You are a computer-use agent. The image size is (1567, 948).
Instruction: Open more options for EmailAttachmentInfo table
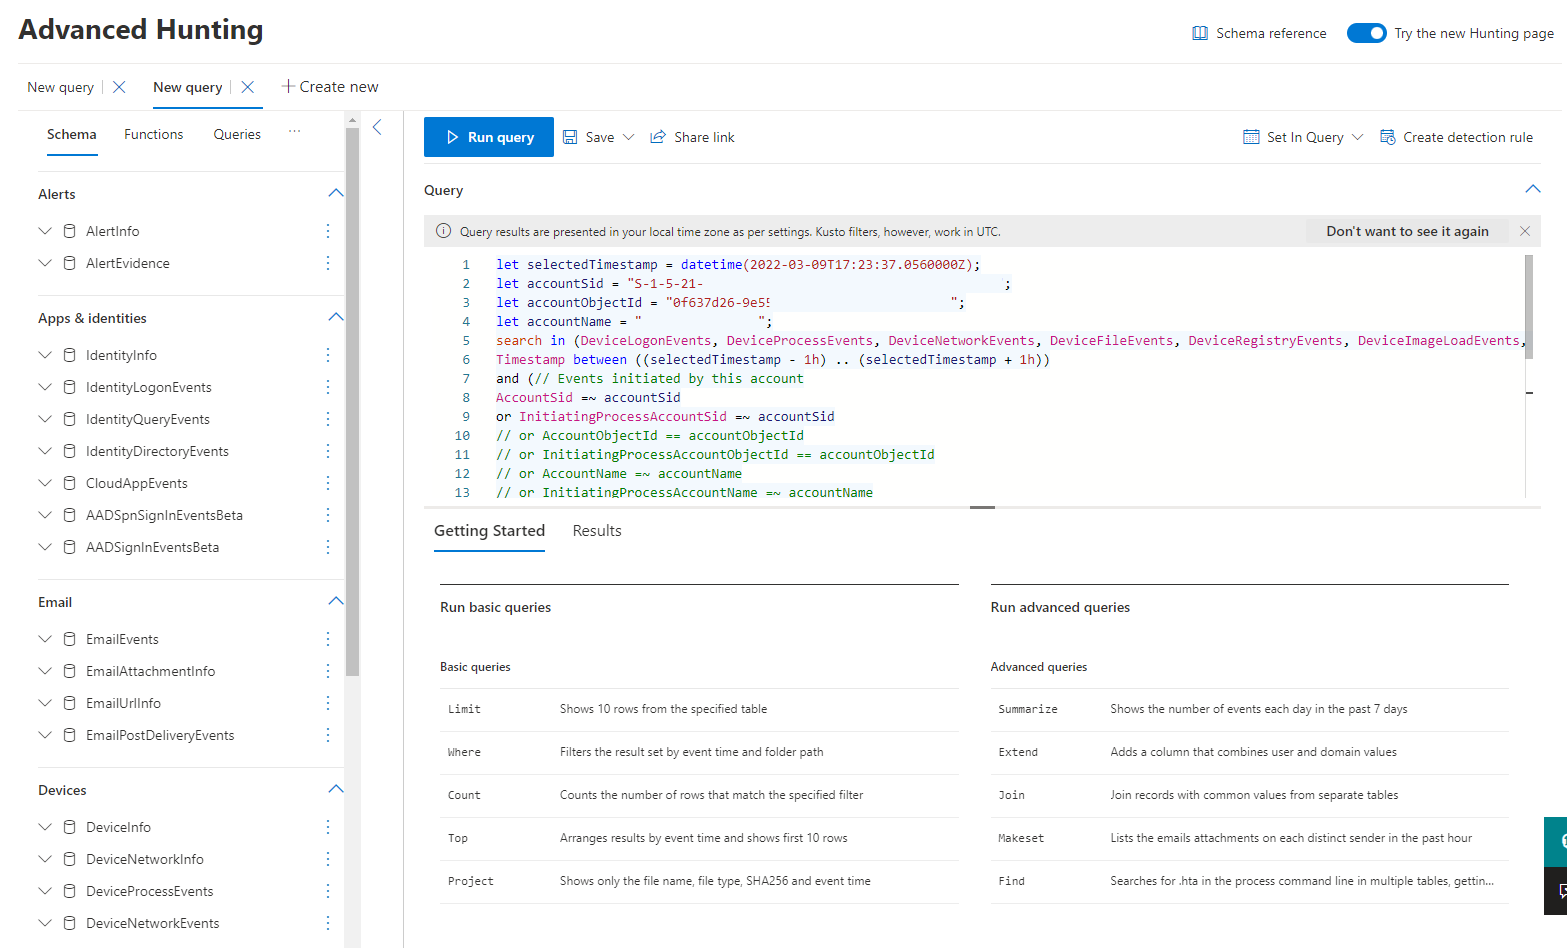(x=328, y=671)
